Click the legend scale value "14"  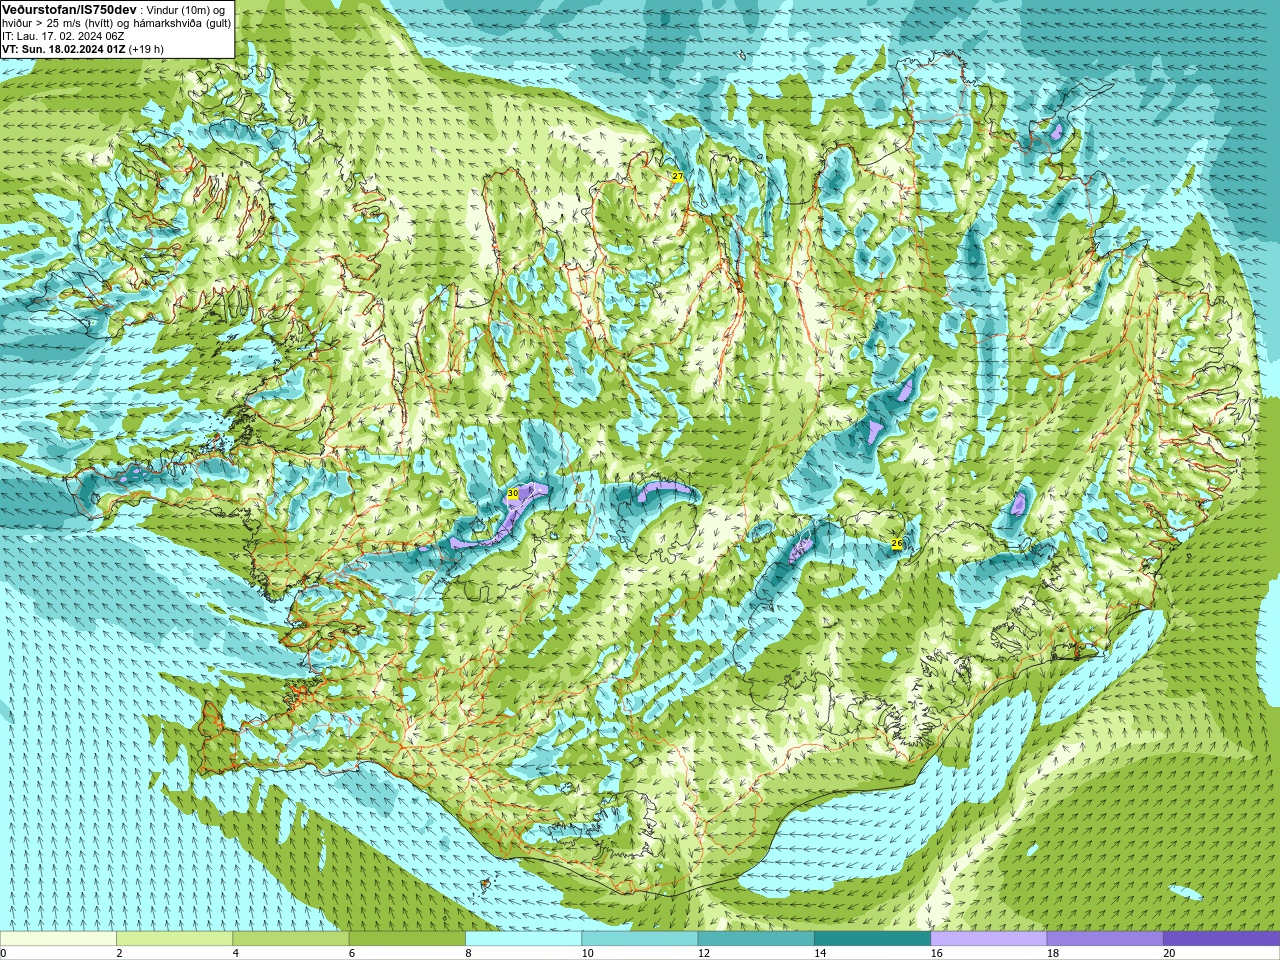(x=820, y=953)
